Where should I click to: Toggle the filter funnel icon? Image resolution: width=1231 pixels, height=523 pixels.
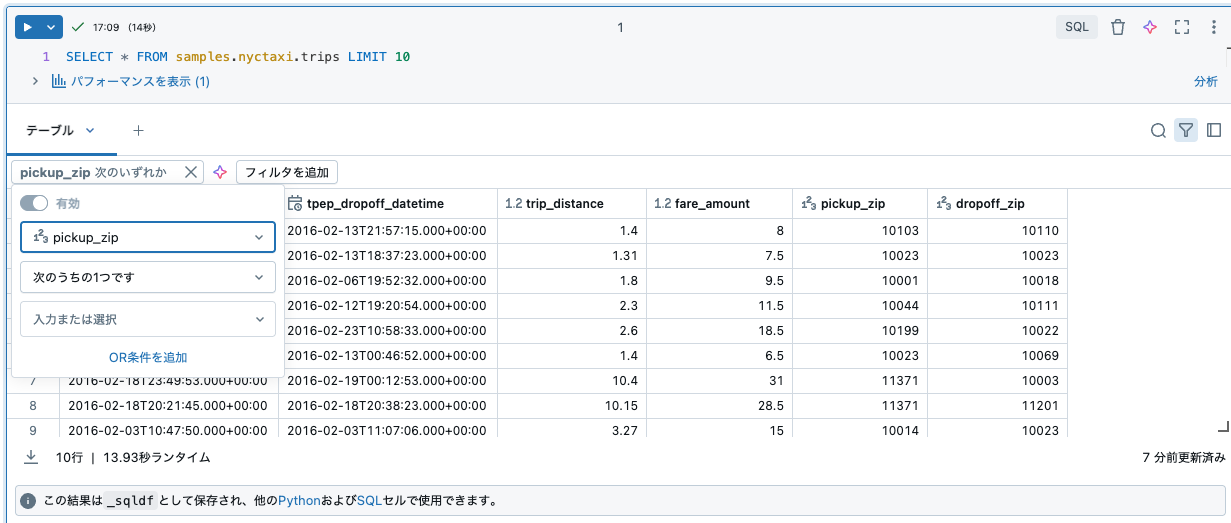1186,130
